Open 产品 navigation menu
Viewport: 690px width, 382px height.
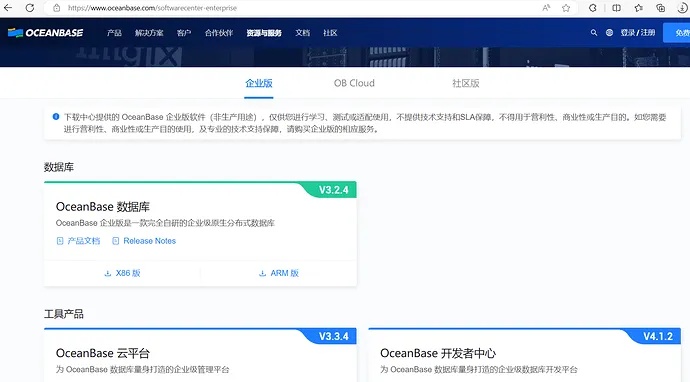114,33
